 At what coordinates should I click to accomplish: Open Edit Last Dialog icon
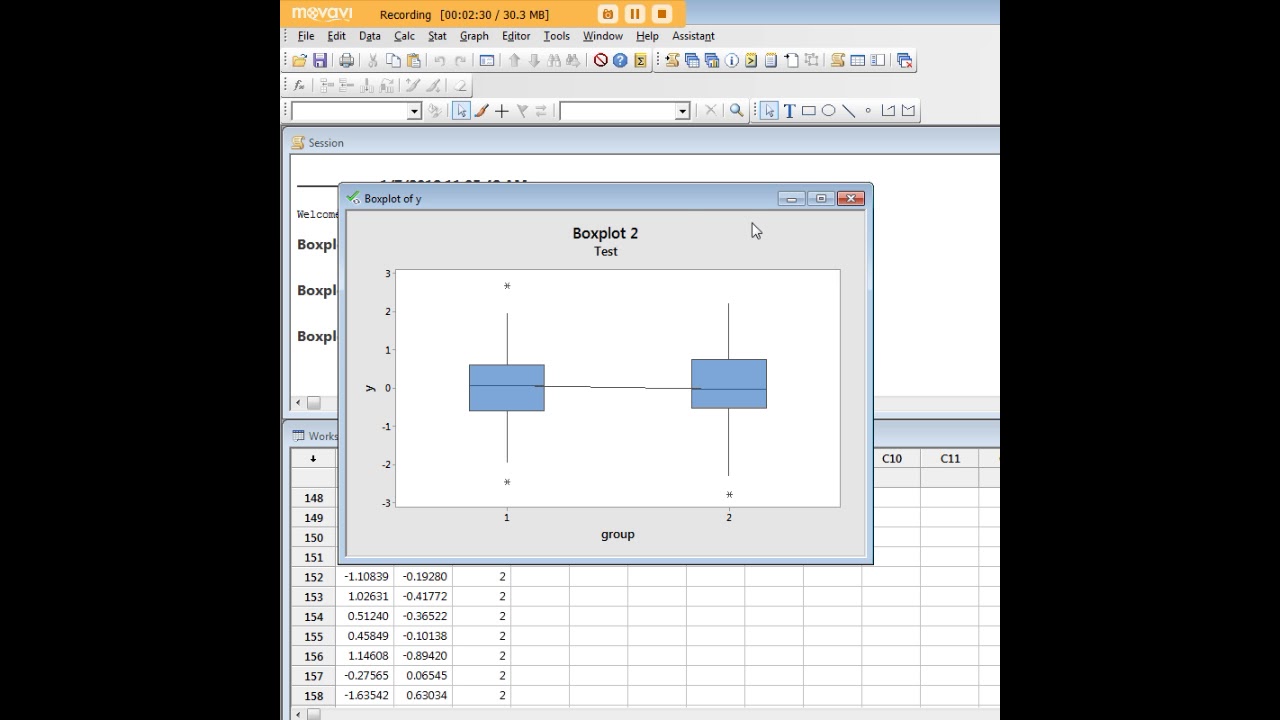[487, 60]
